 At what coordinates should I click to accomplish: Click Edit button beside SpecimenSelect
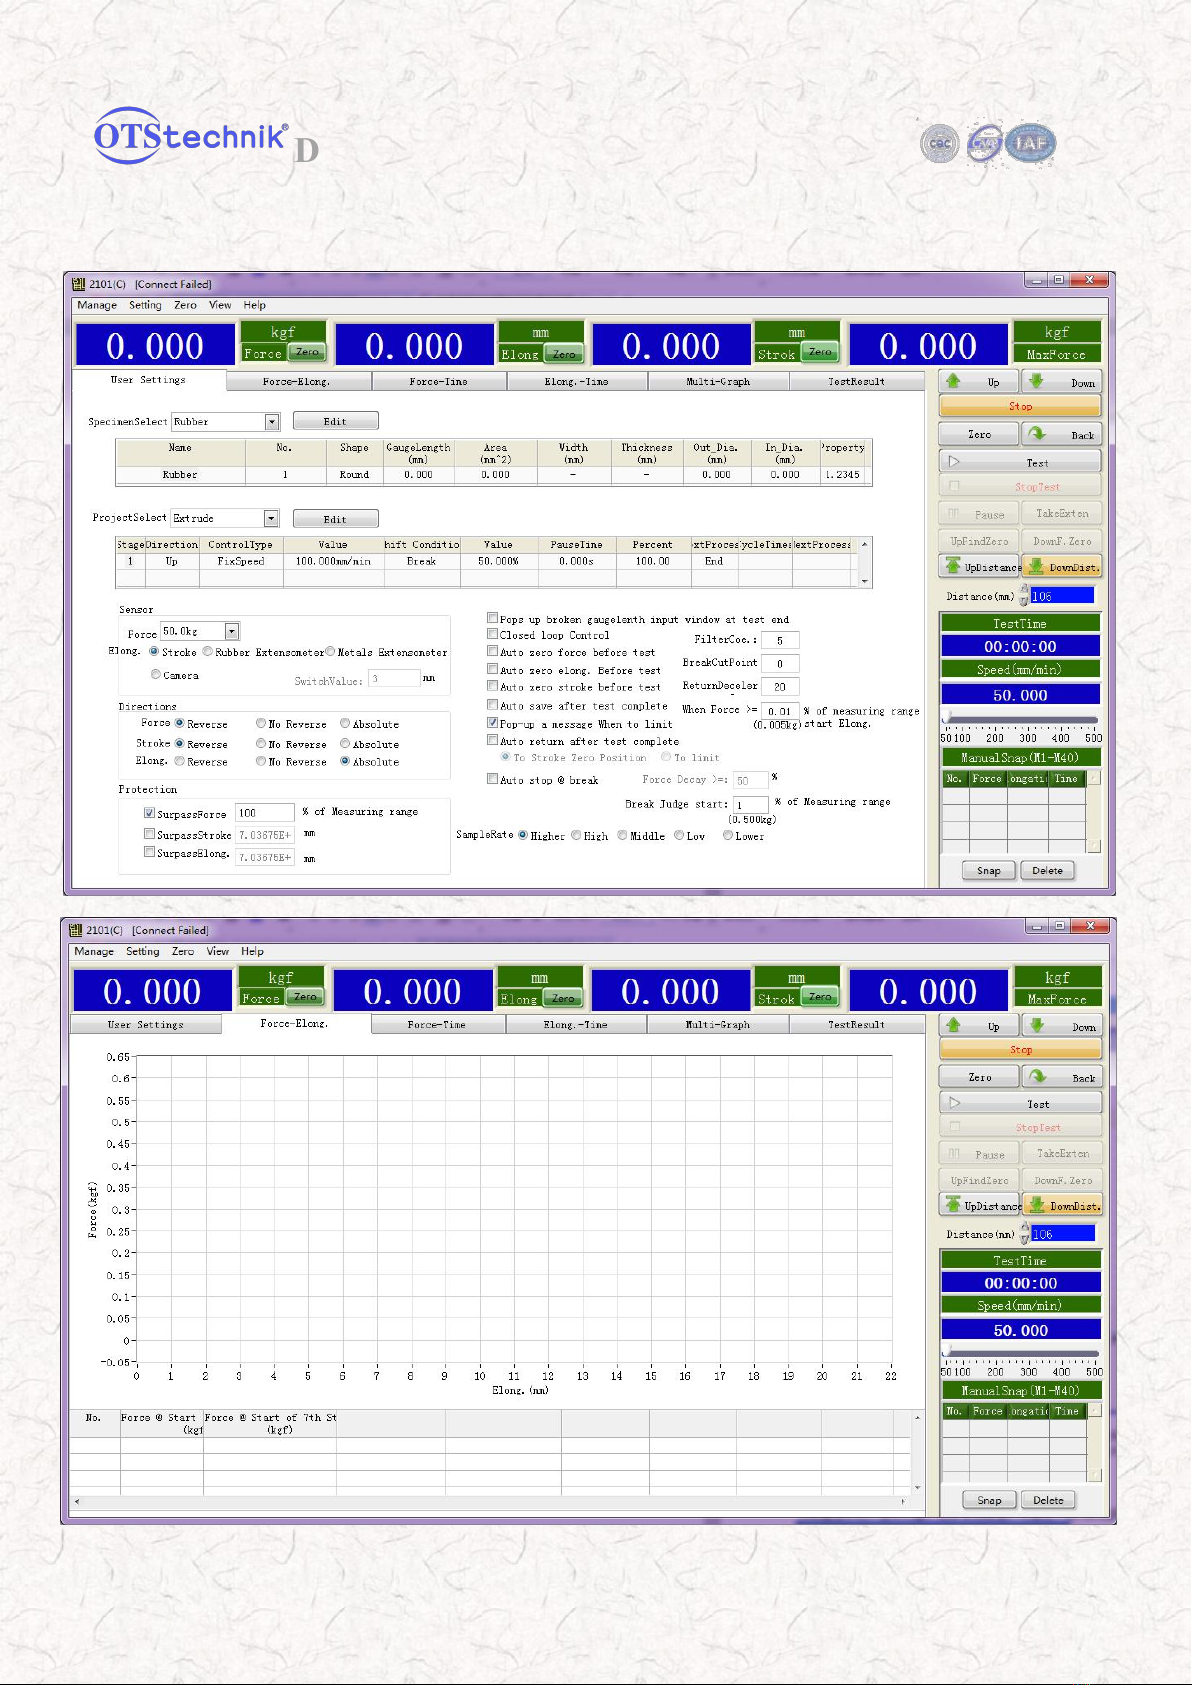point(336,421)
